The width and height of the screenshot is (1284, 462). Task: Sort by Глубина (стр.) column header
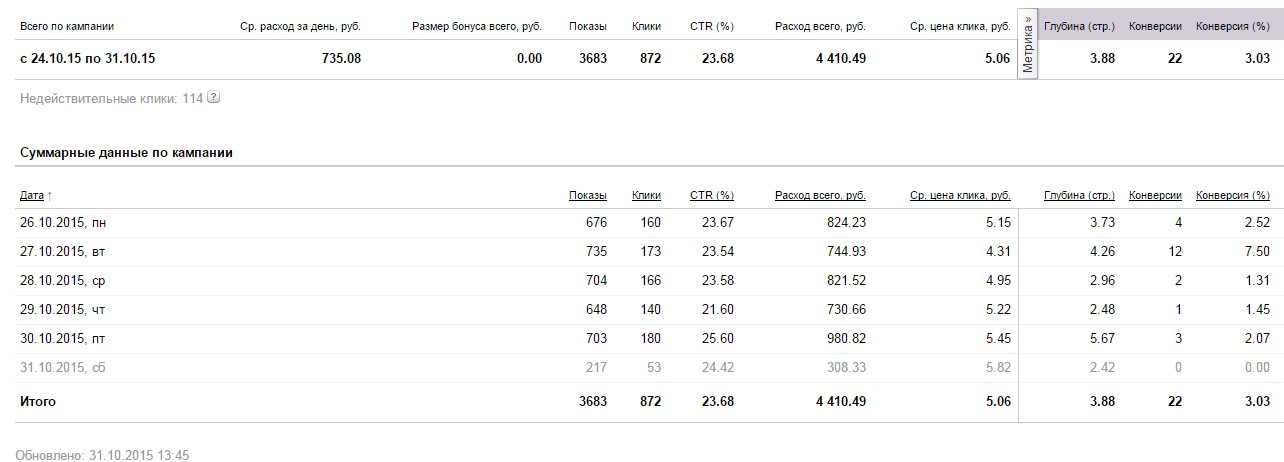coord(1078,195)
